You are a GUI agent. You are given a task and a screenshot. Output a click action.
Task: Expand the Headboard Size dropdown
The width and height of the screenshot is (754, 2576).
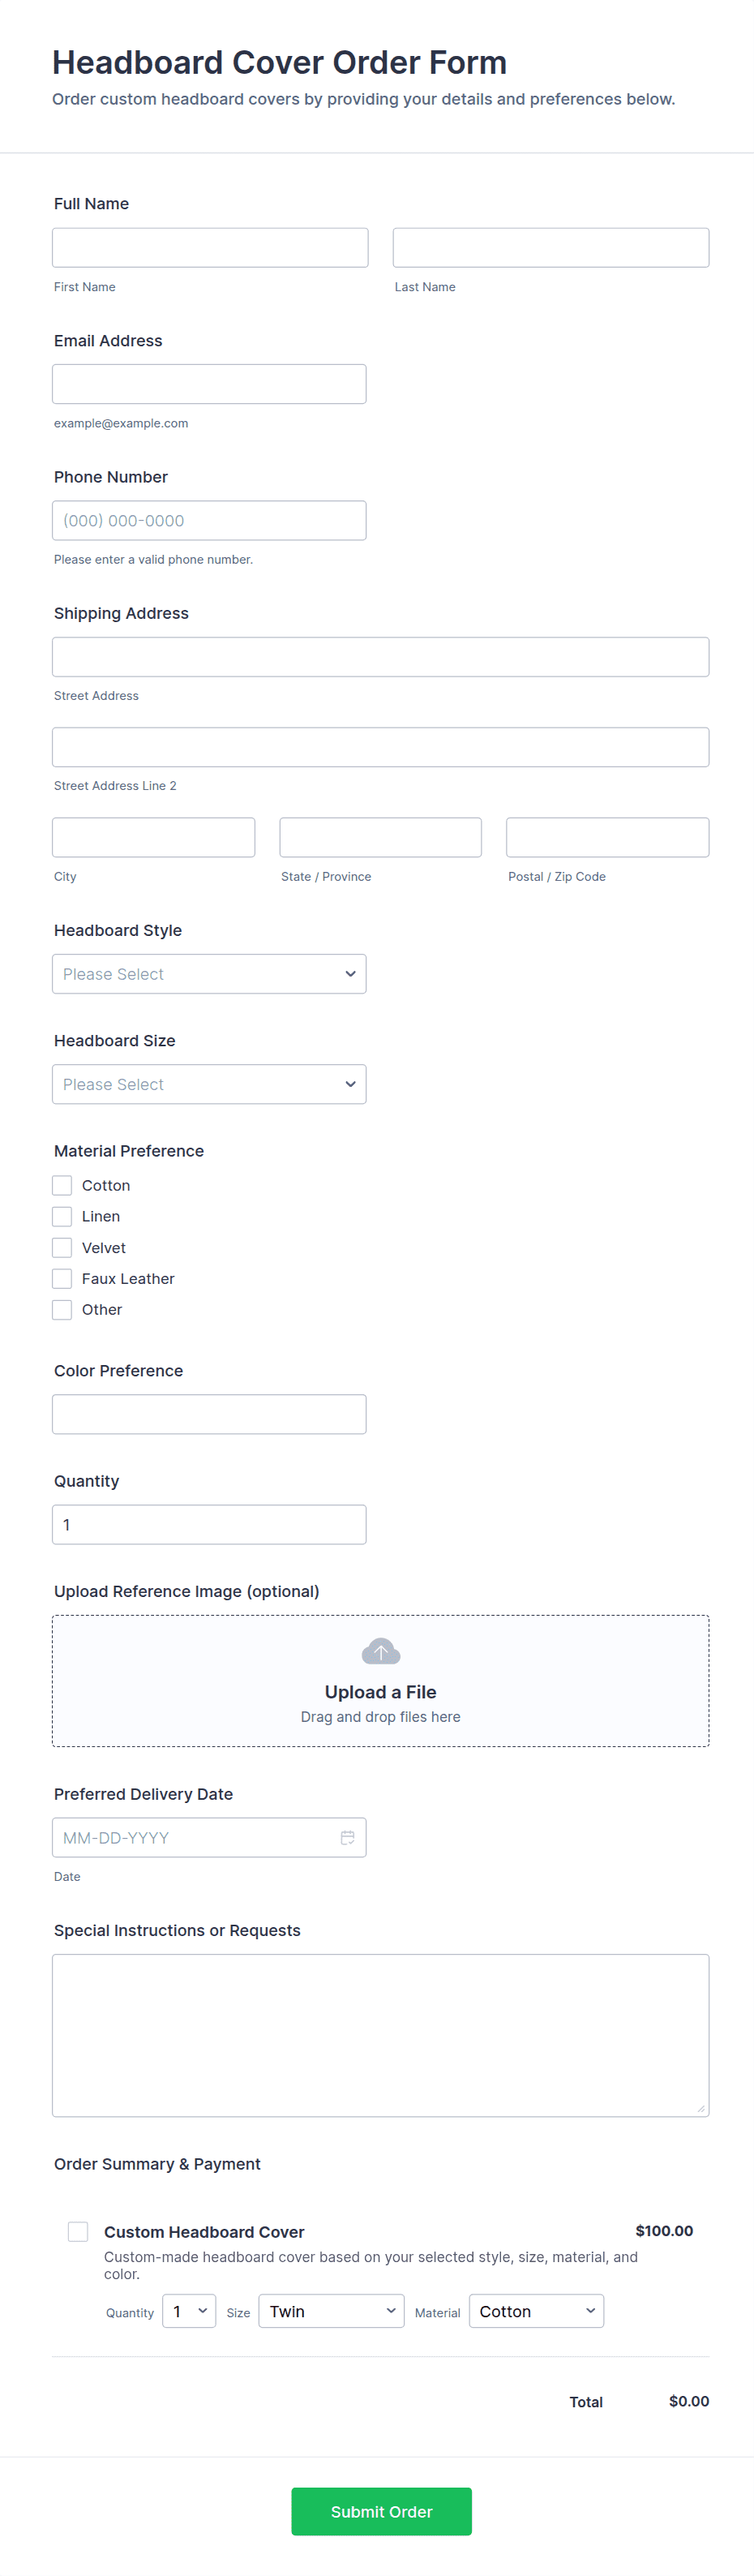click(209, 1084)
